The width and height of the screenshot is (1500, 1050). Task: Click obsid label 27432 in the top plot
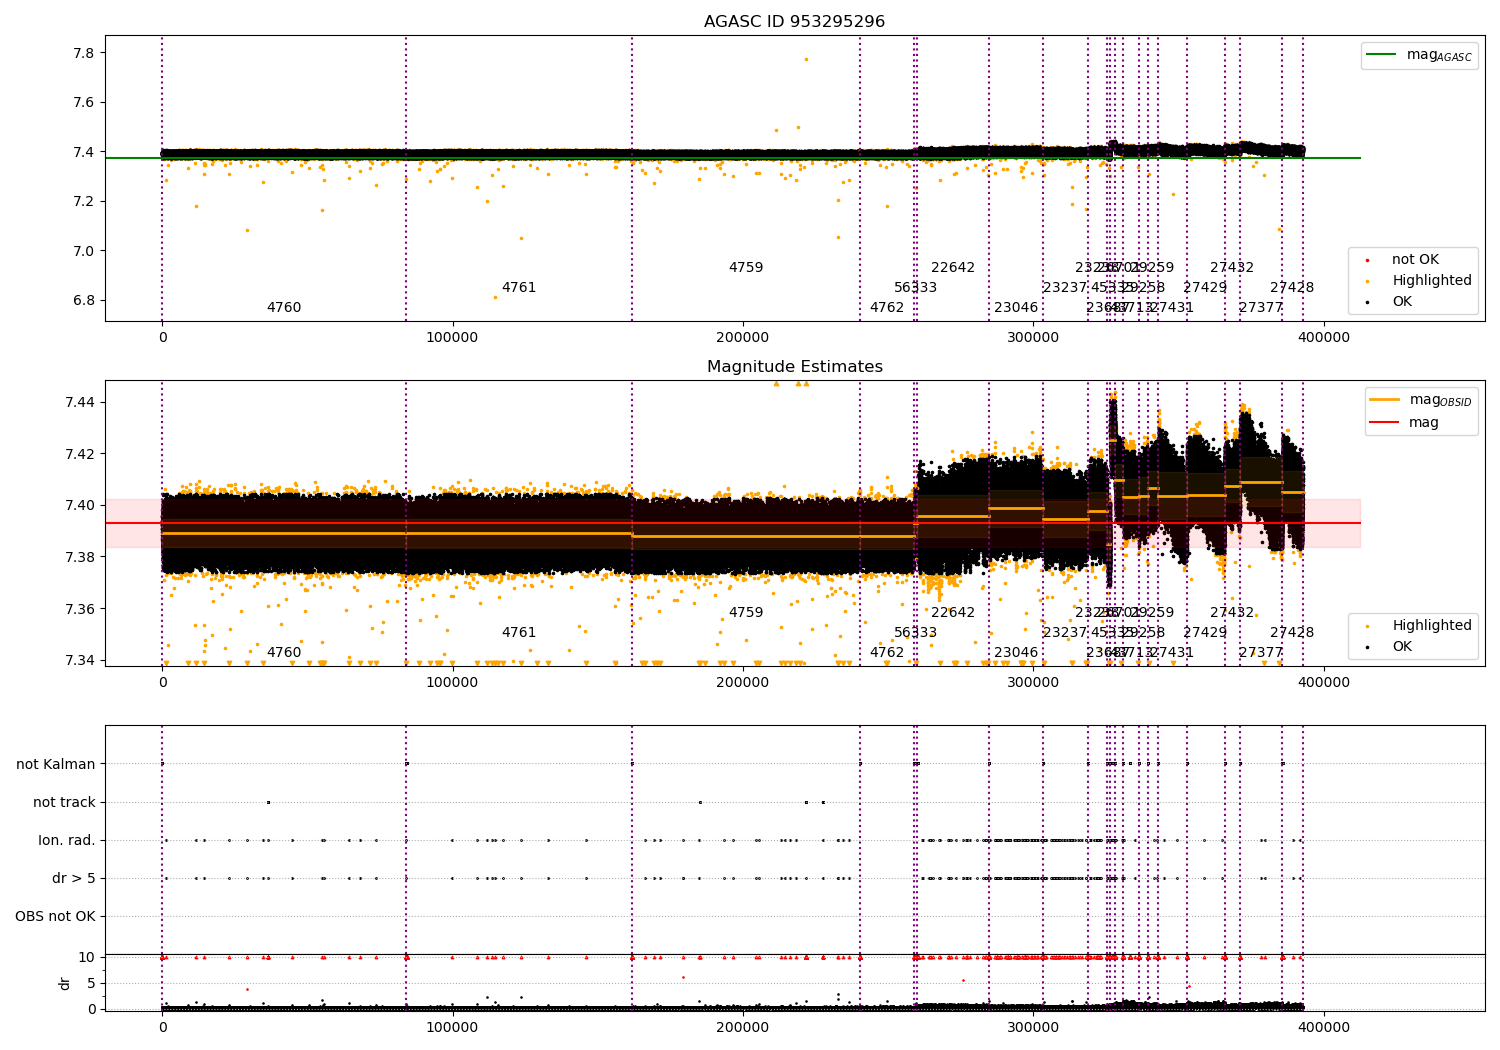[1232, 268]
